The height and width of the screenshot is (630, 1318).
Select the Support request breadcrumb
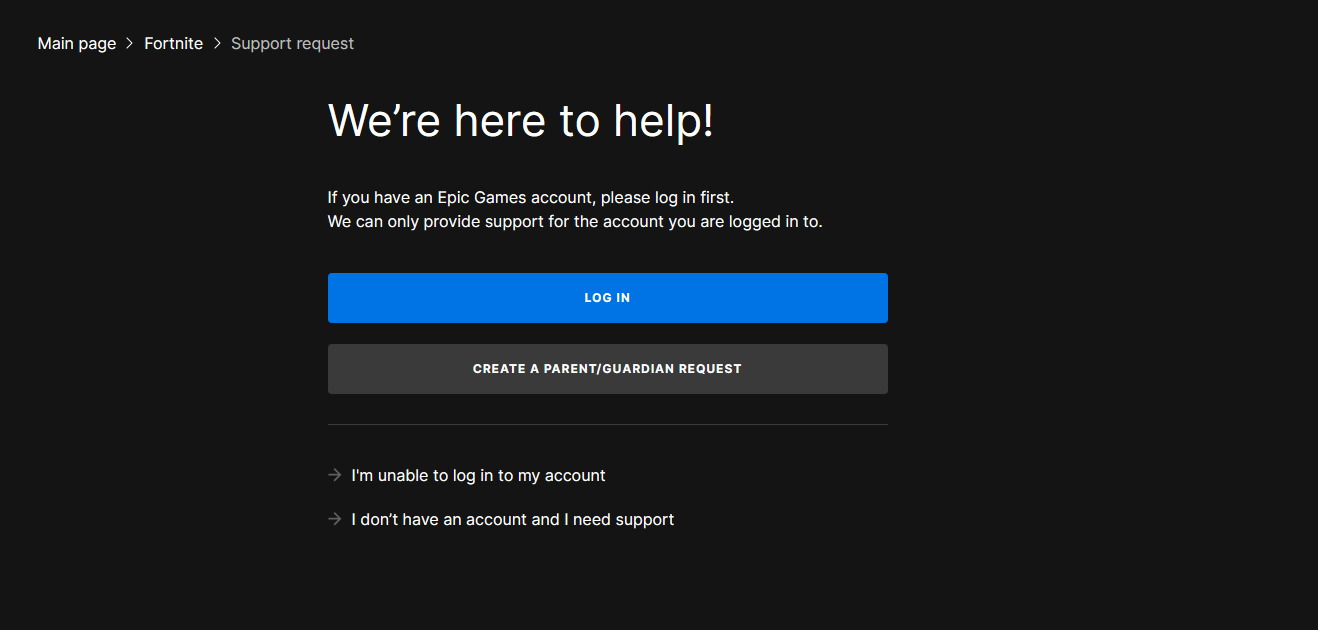click(292, 44)
